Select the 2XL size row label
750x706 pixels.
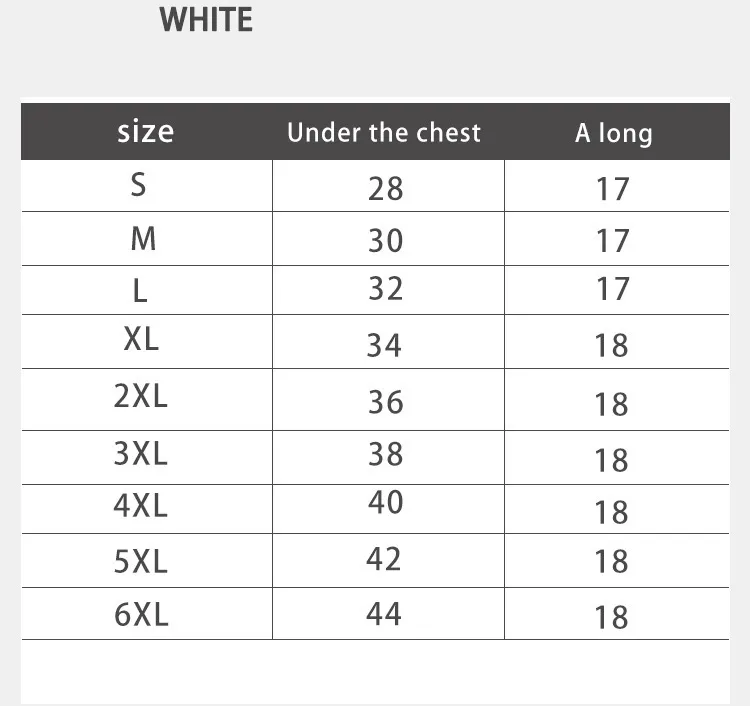(141, 396)
